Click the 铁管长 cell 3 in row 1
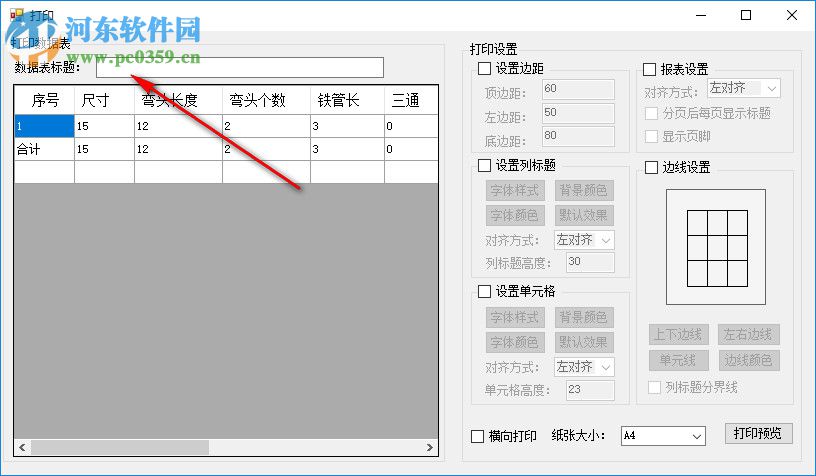 coord(348,126)
